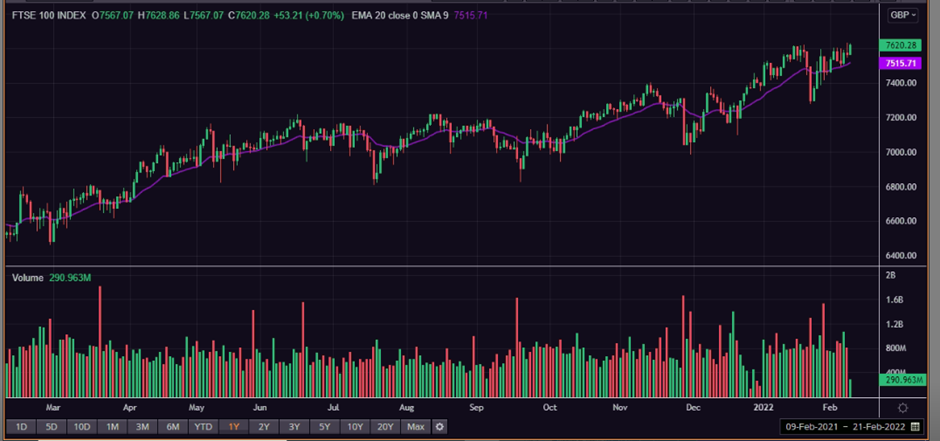Click the Feb label on time axis
Viewport: 940px width, 441px height.
click(x=830, y=407)
